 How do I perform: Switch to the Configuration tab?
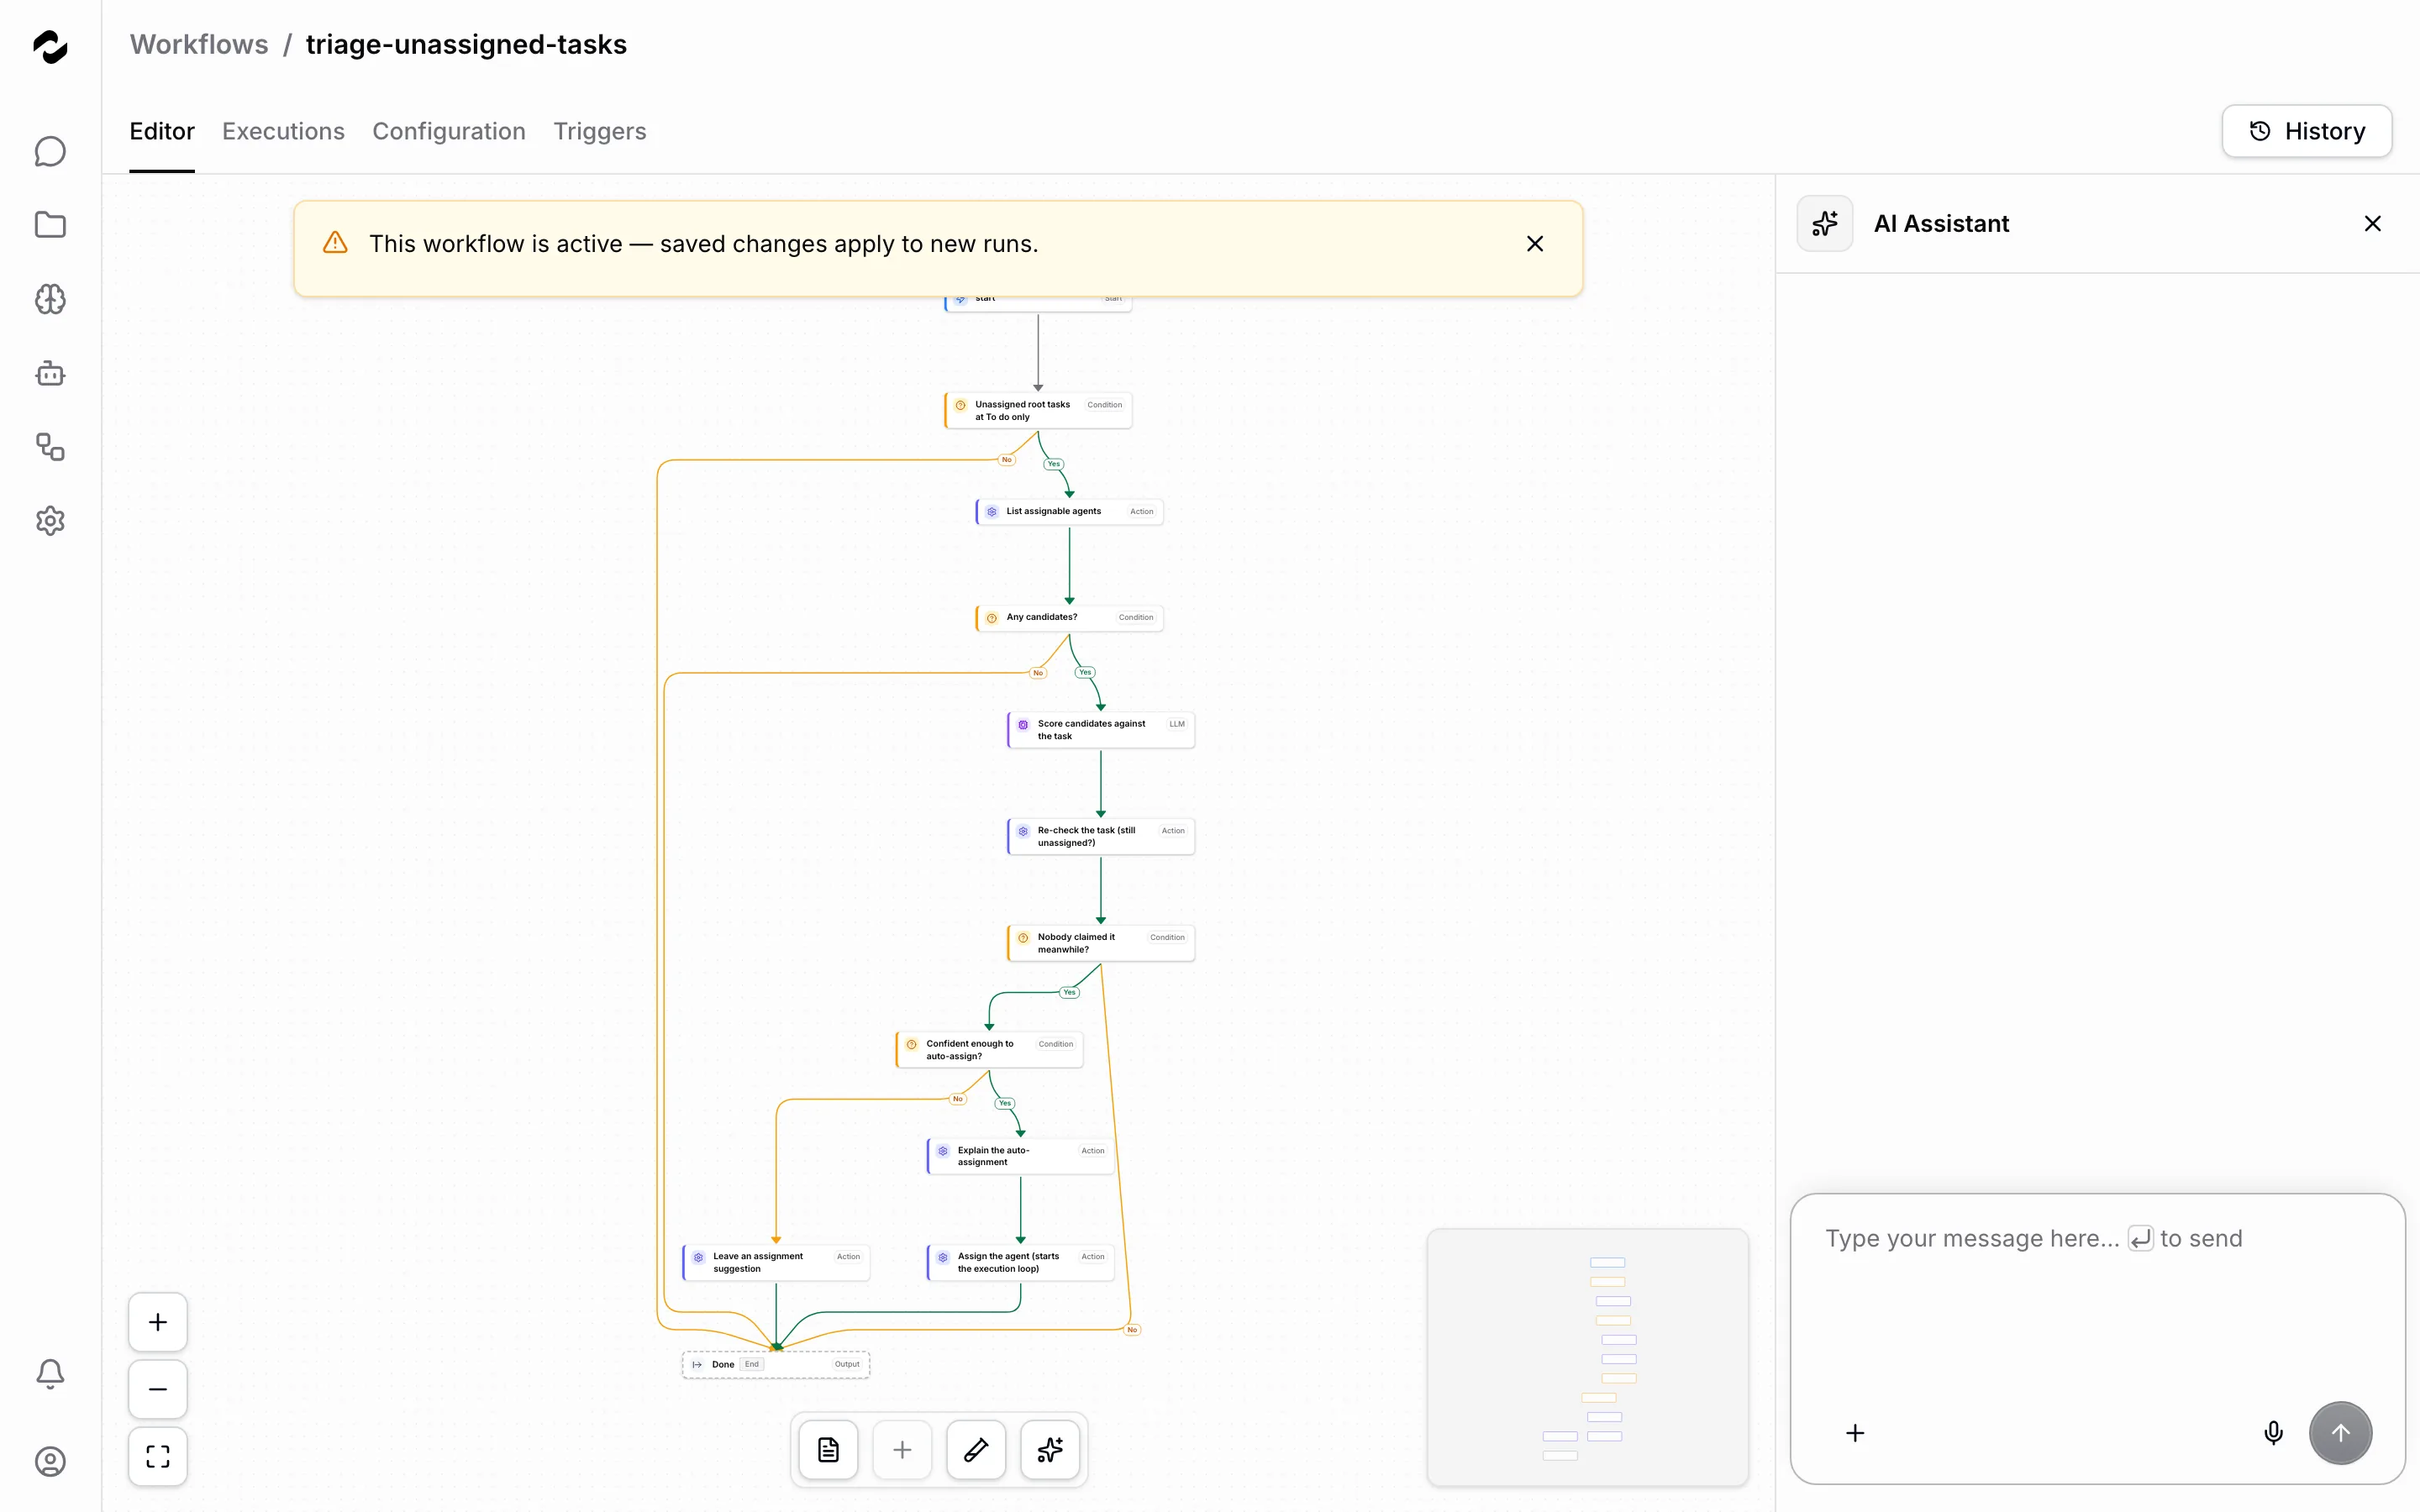click(x=449, y=131)
